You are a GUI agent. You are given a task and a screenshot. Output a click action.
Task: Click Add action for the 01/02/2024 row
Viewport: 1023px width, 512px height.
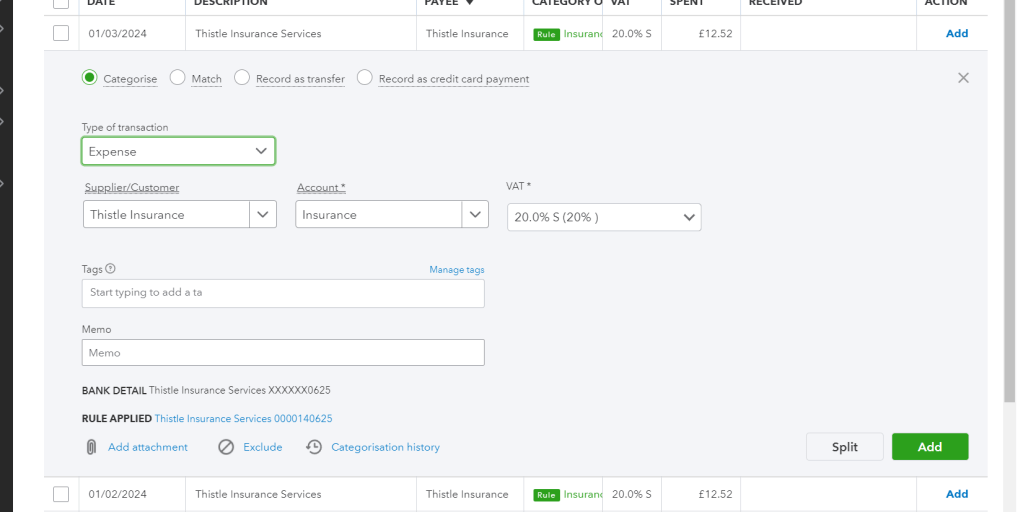pos(956,494)
